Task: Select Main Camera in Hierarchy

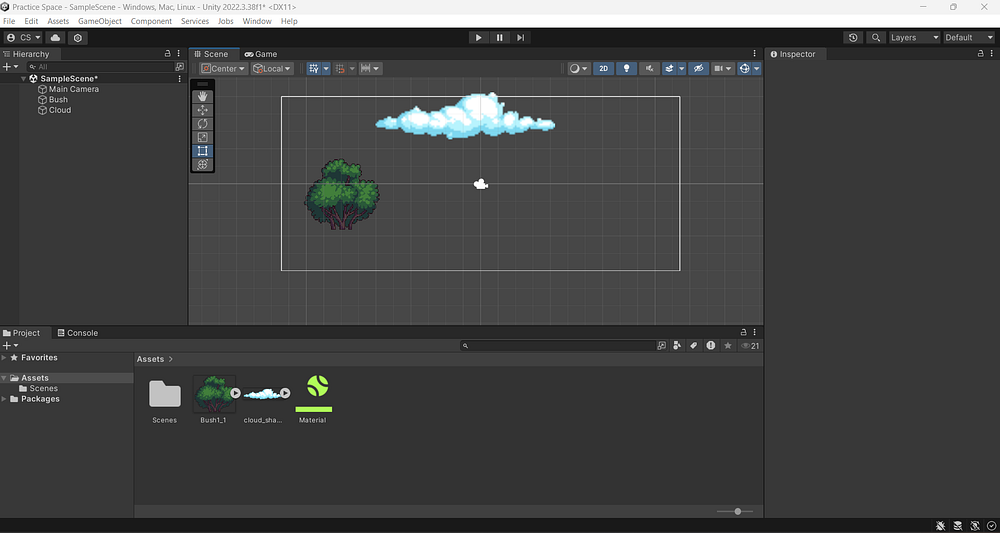Action: pyautogui.click(x=73, y=89)
